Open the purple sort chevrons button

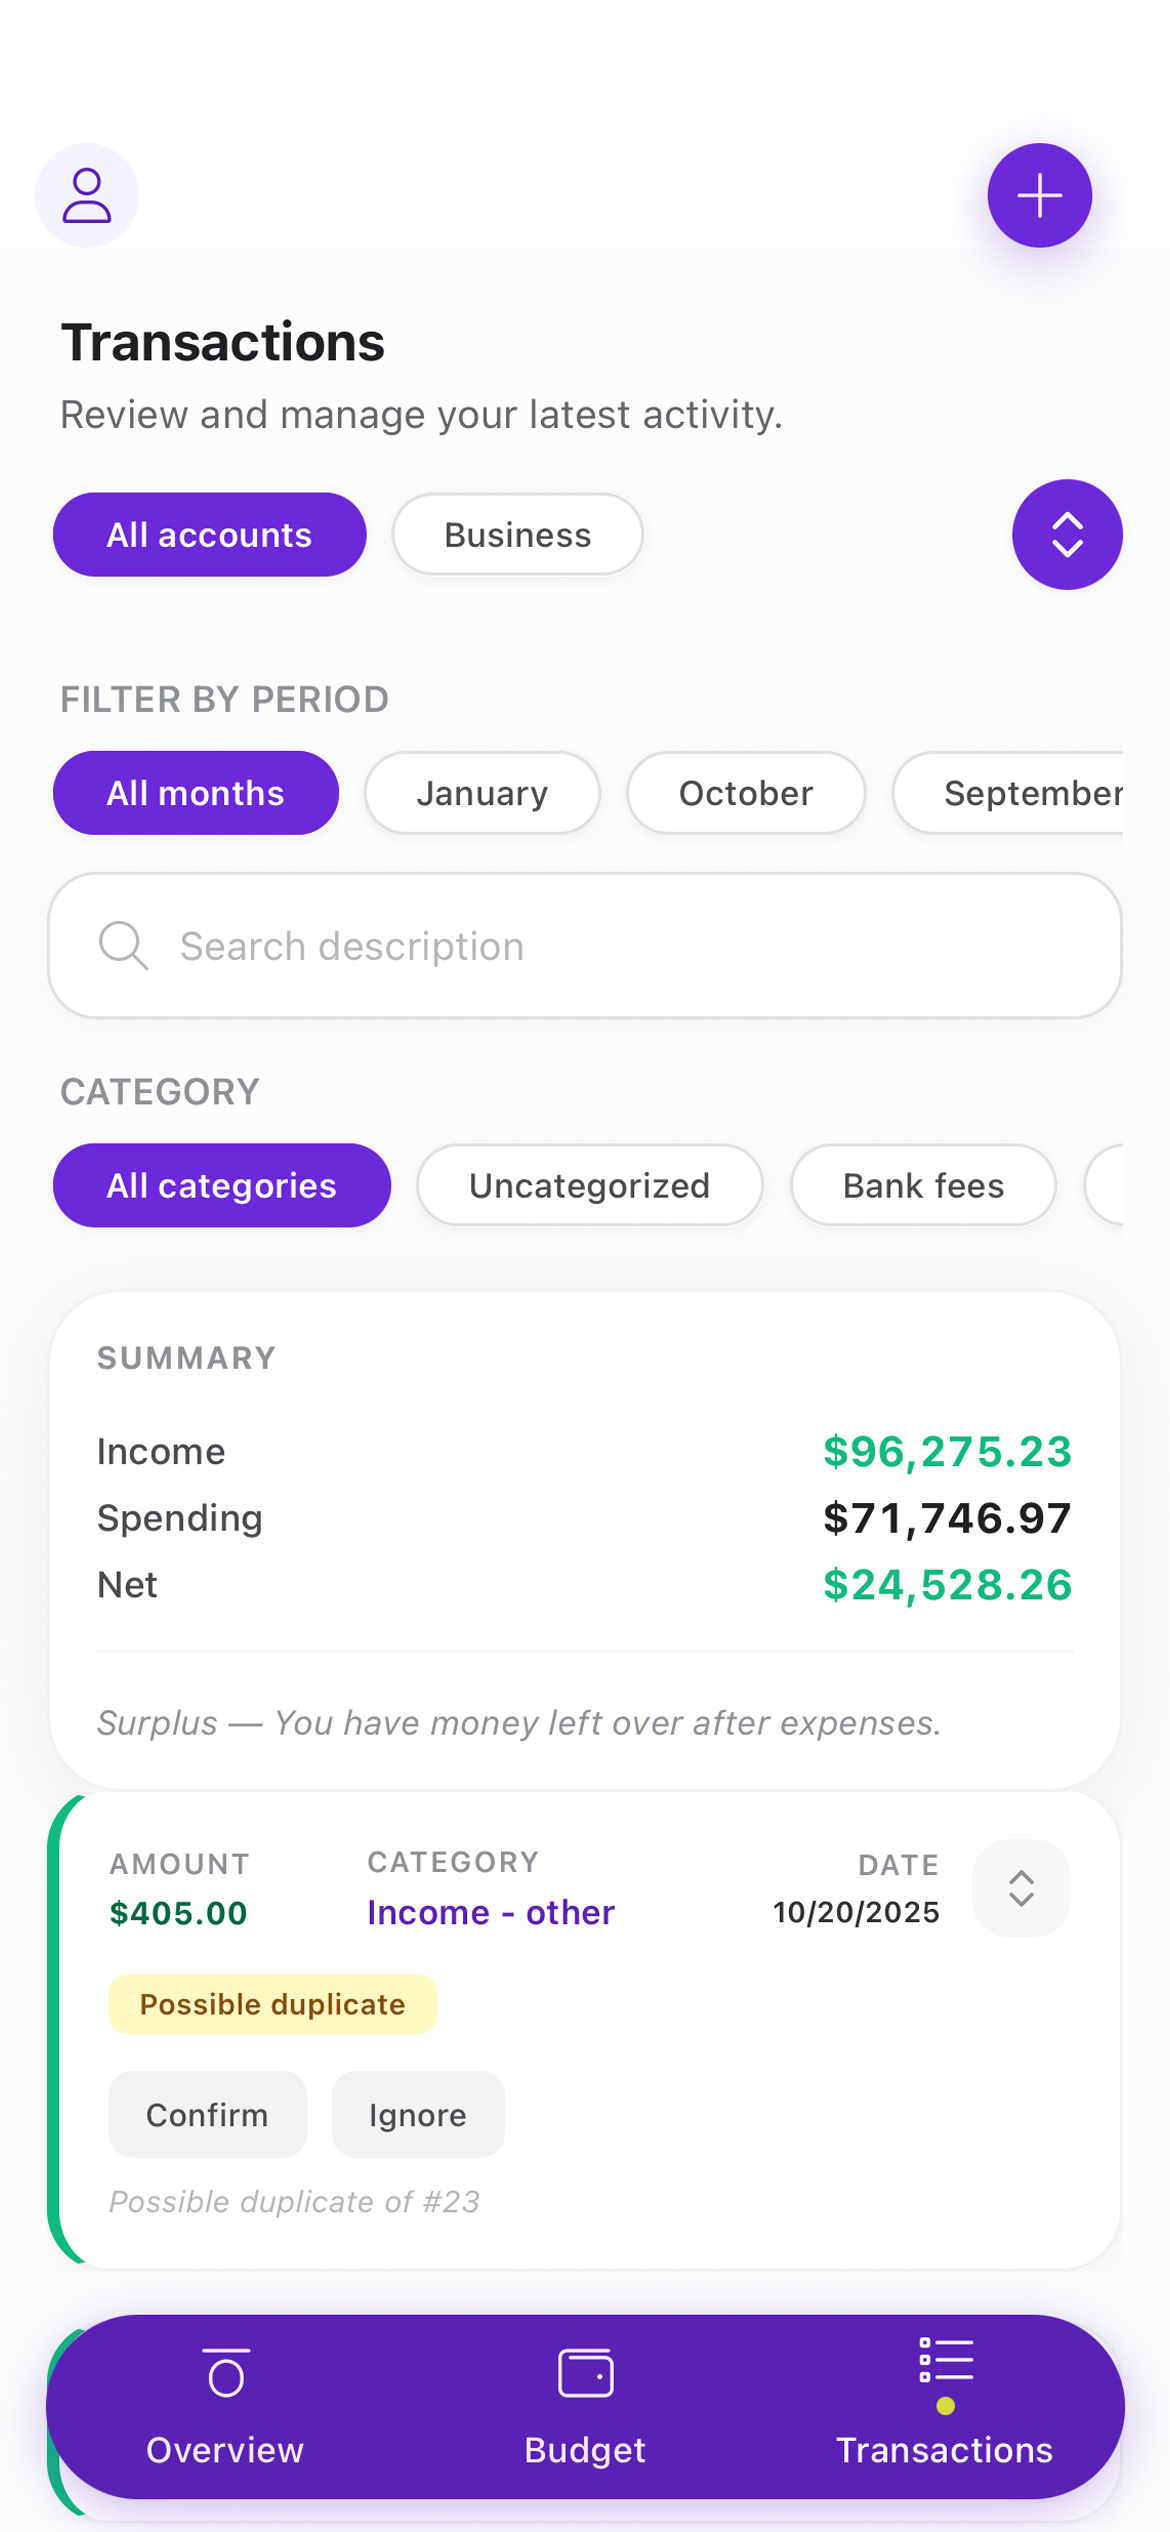pyautogui.click(x=1066, y=535)
